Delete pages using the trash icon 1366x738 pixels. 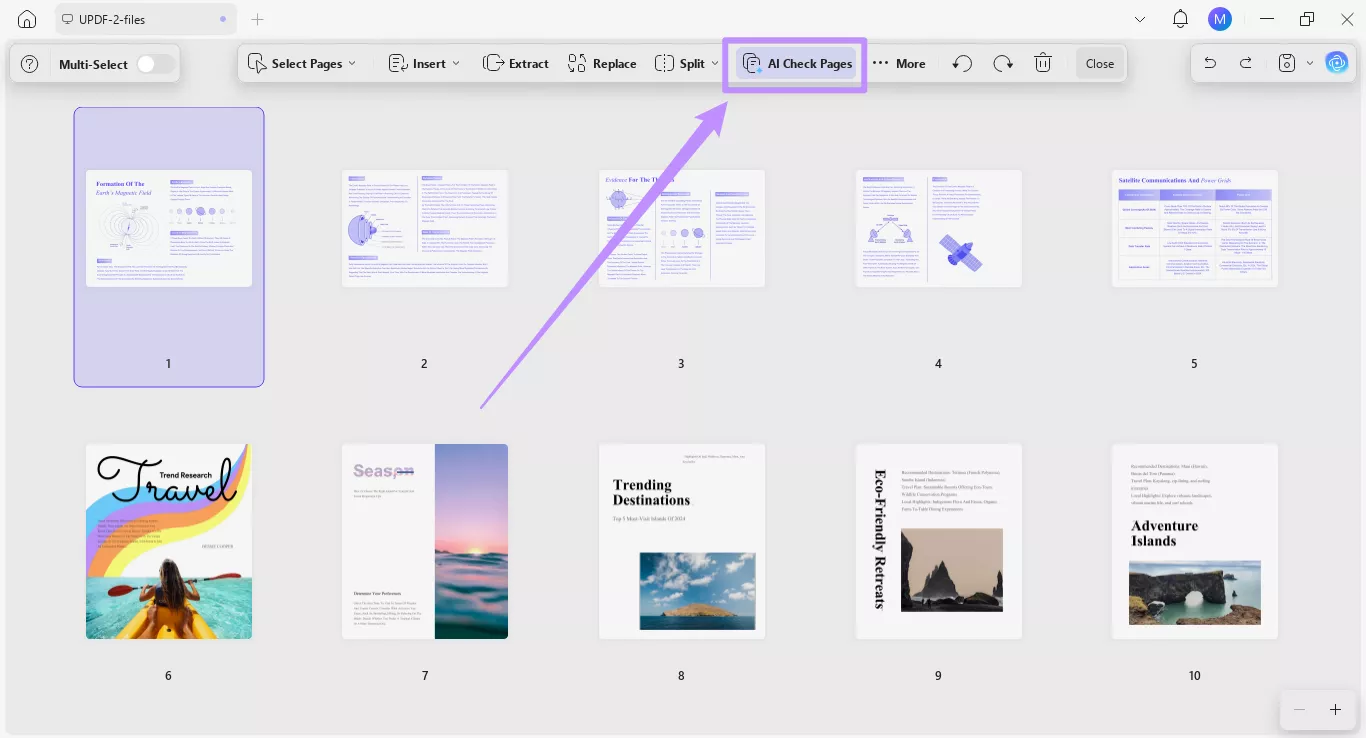pos(1043,63)
